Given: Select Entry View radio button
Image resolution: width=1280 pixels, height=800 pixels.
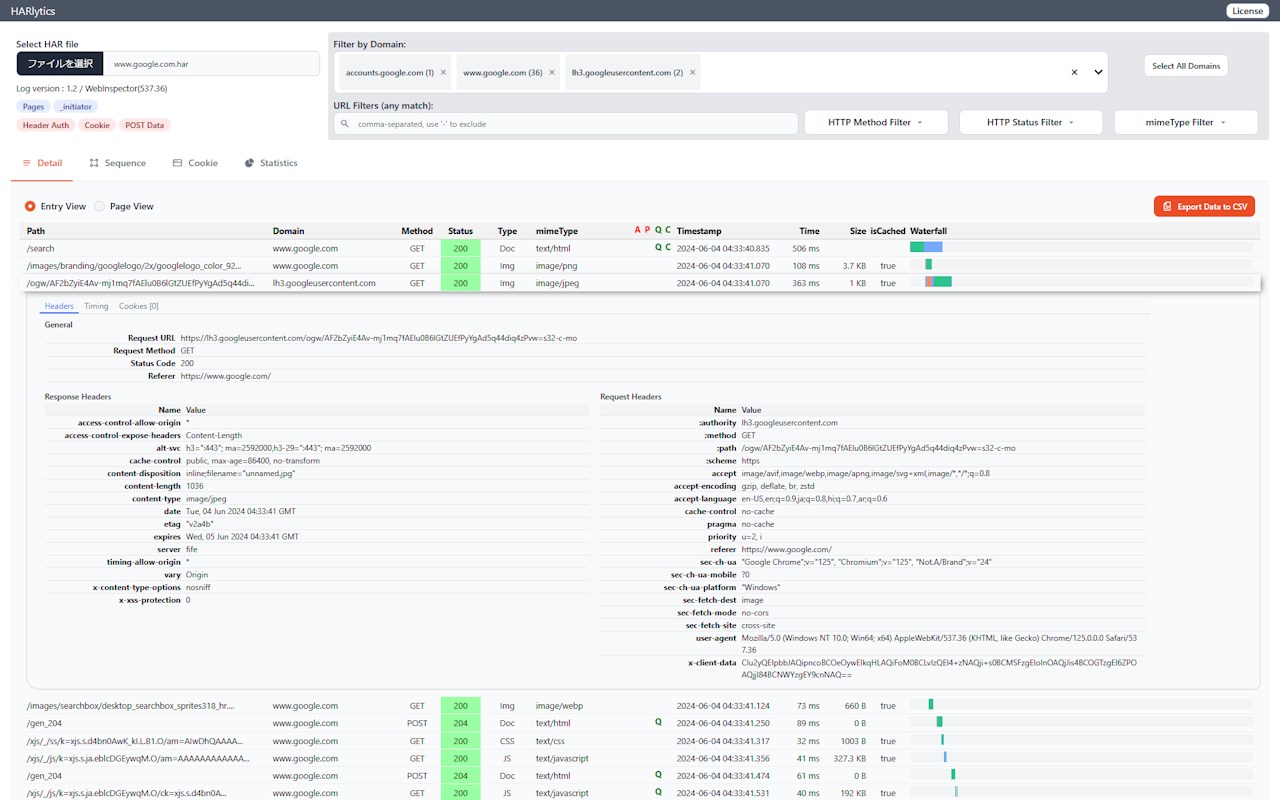Looking at the screenshot, I should tap(30, 206).
